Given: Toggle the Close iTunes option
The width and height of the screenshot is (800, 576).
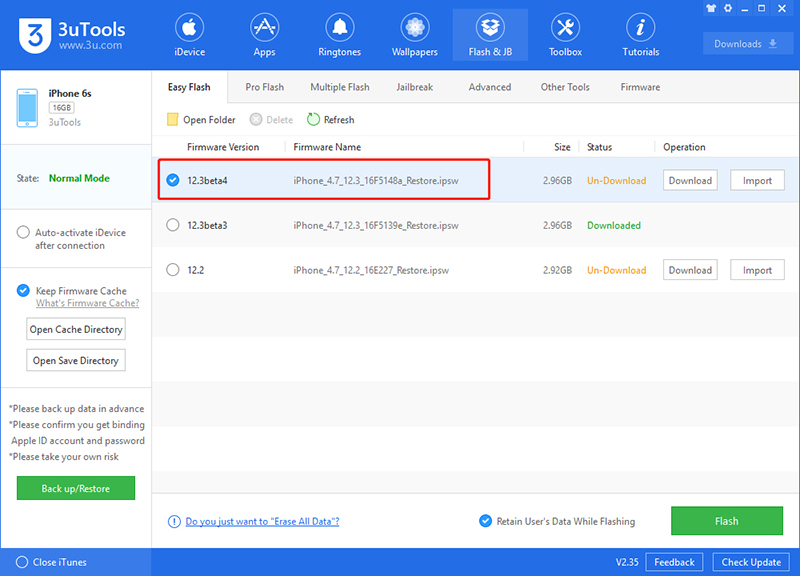Looking at the screenshot, I should click(x=22, y=562).
